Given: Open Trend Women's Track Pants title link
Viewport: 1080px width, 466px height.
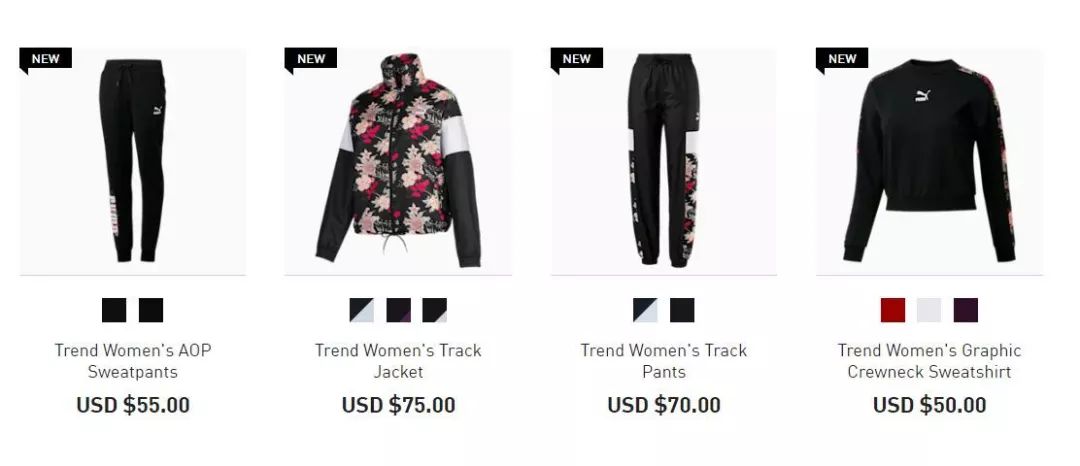Looking at the screenshot, I should pos(664,361).
